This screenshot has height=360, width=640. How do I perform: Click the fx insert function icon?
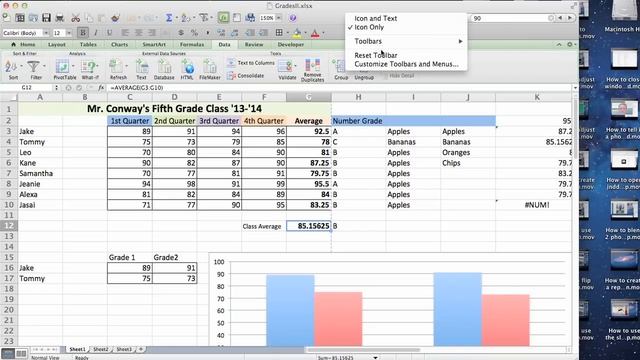(101, 88)
